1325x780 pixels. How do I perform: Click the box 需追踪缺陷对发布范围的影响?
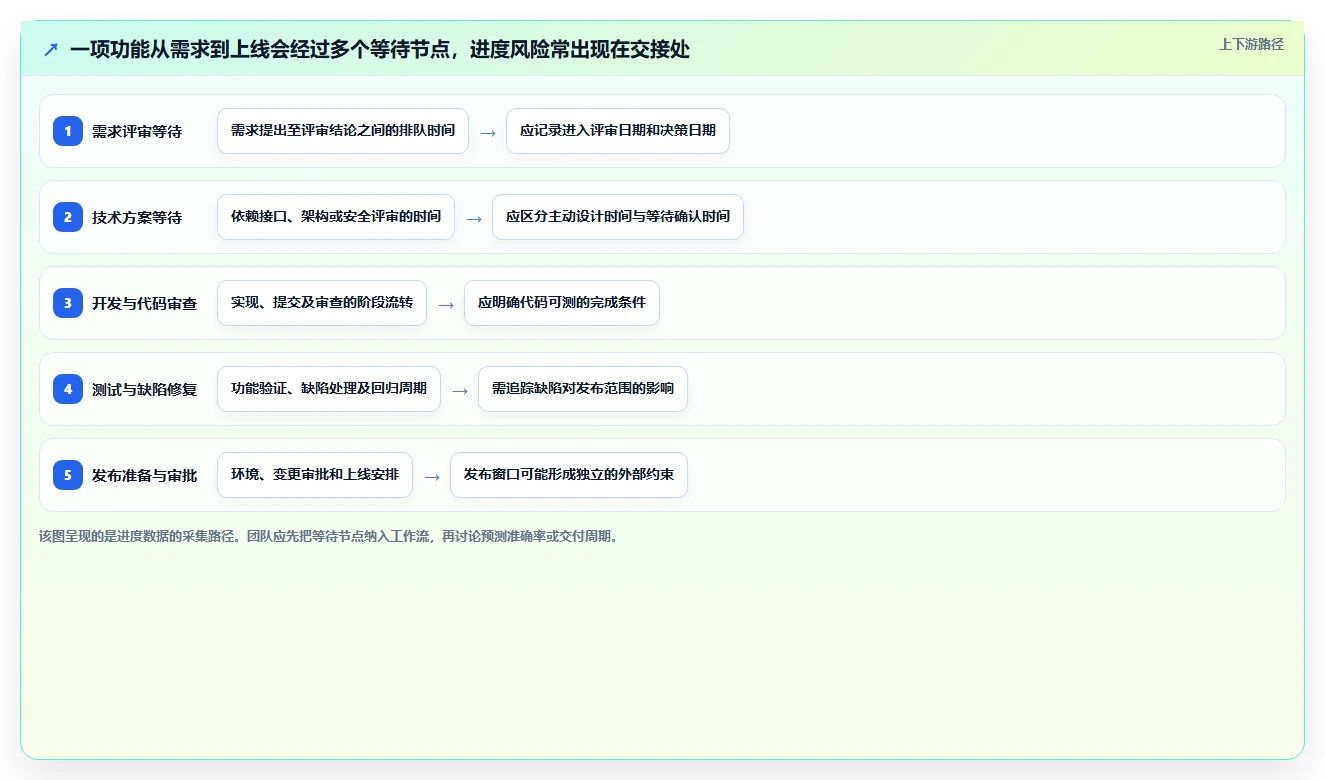click(x=583, y=389)
